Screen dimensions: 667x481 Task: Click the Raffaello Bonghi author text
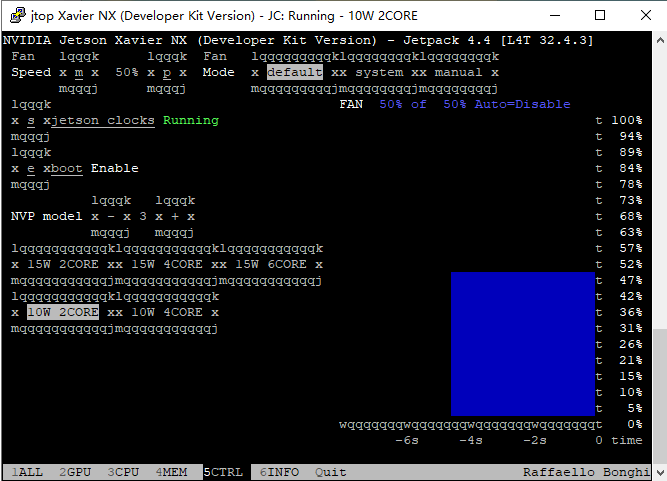click(586, 472)
